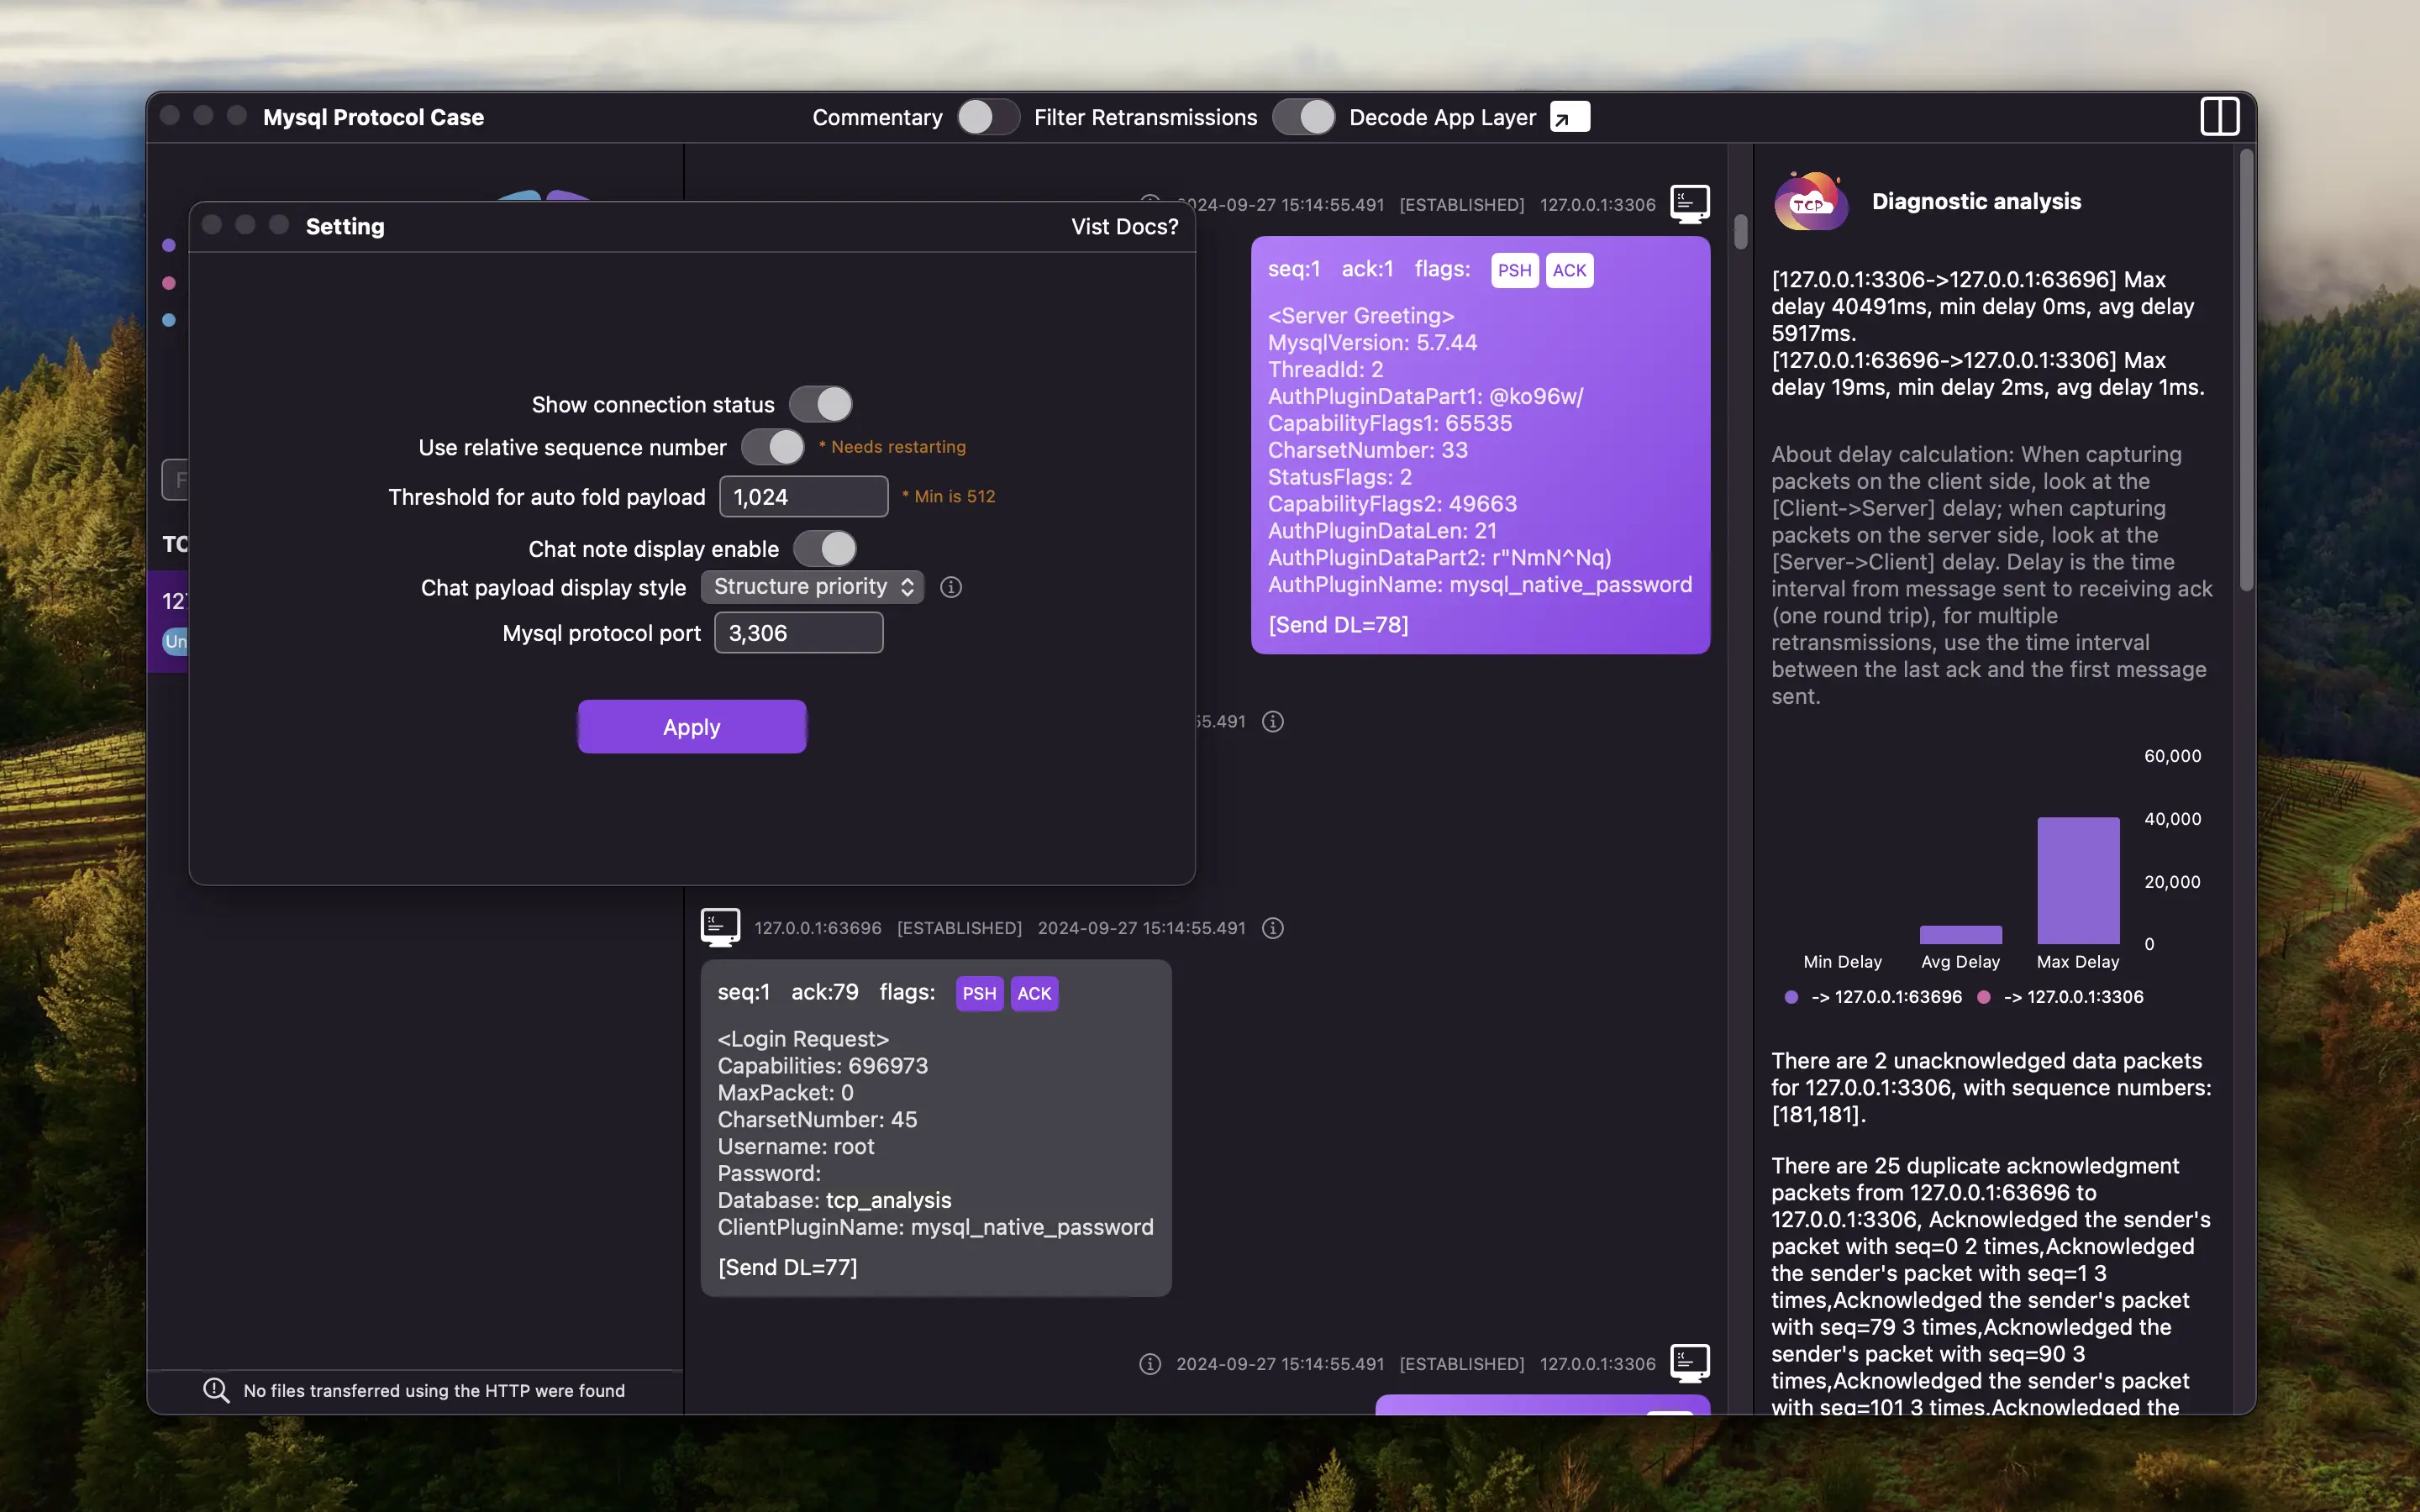
Task: Click Threshold for auto fold payload input
Action: coord(803,496)
